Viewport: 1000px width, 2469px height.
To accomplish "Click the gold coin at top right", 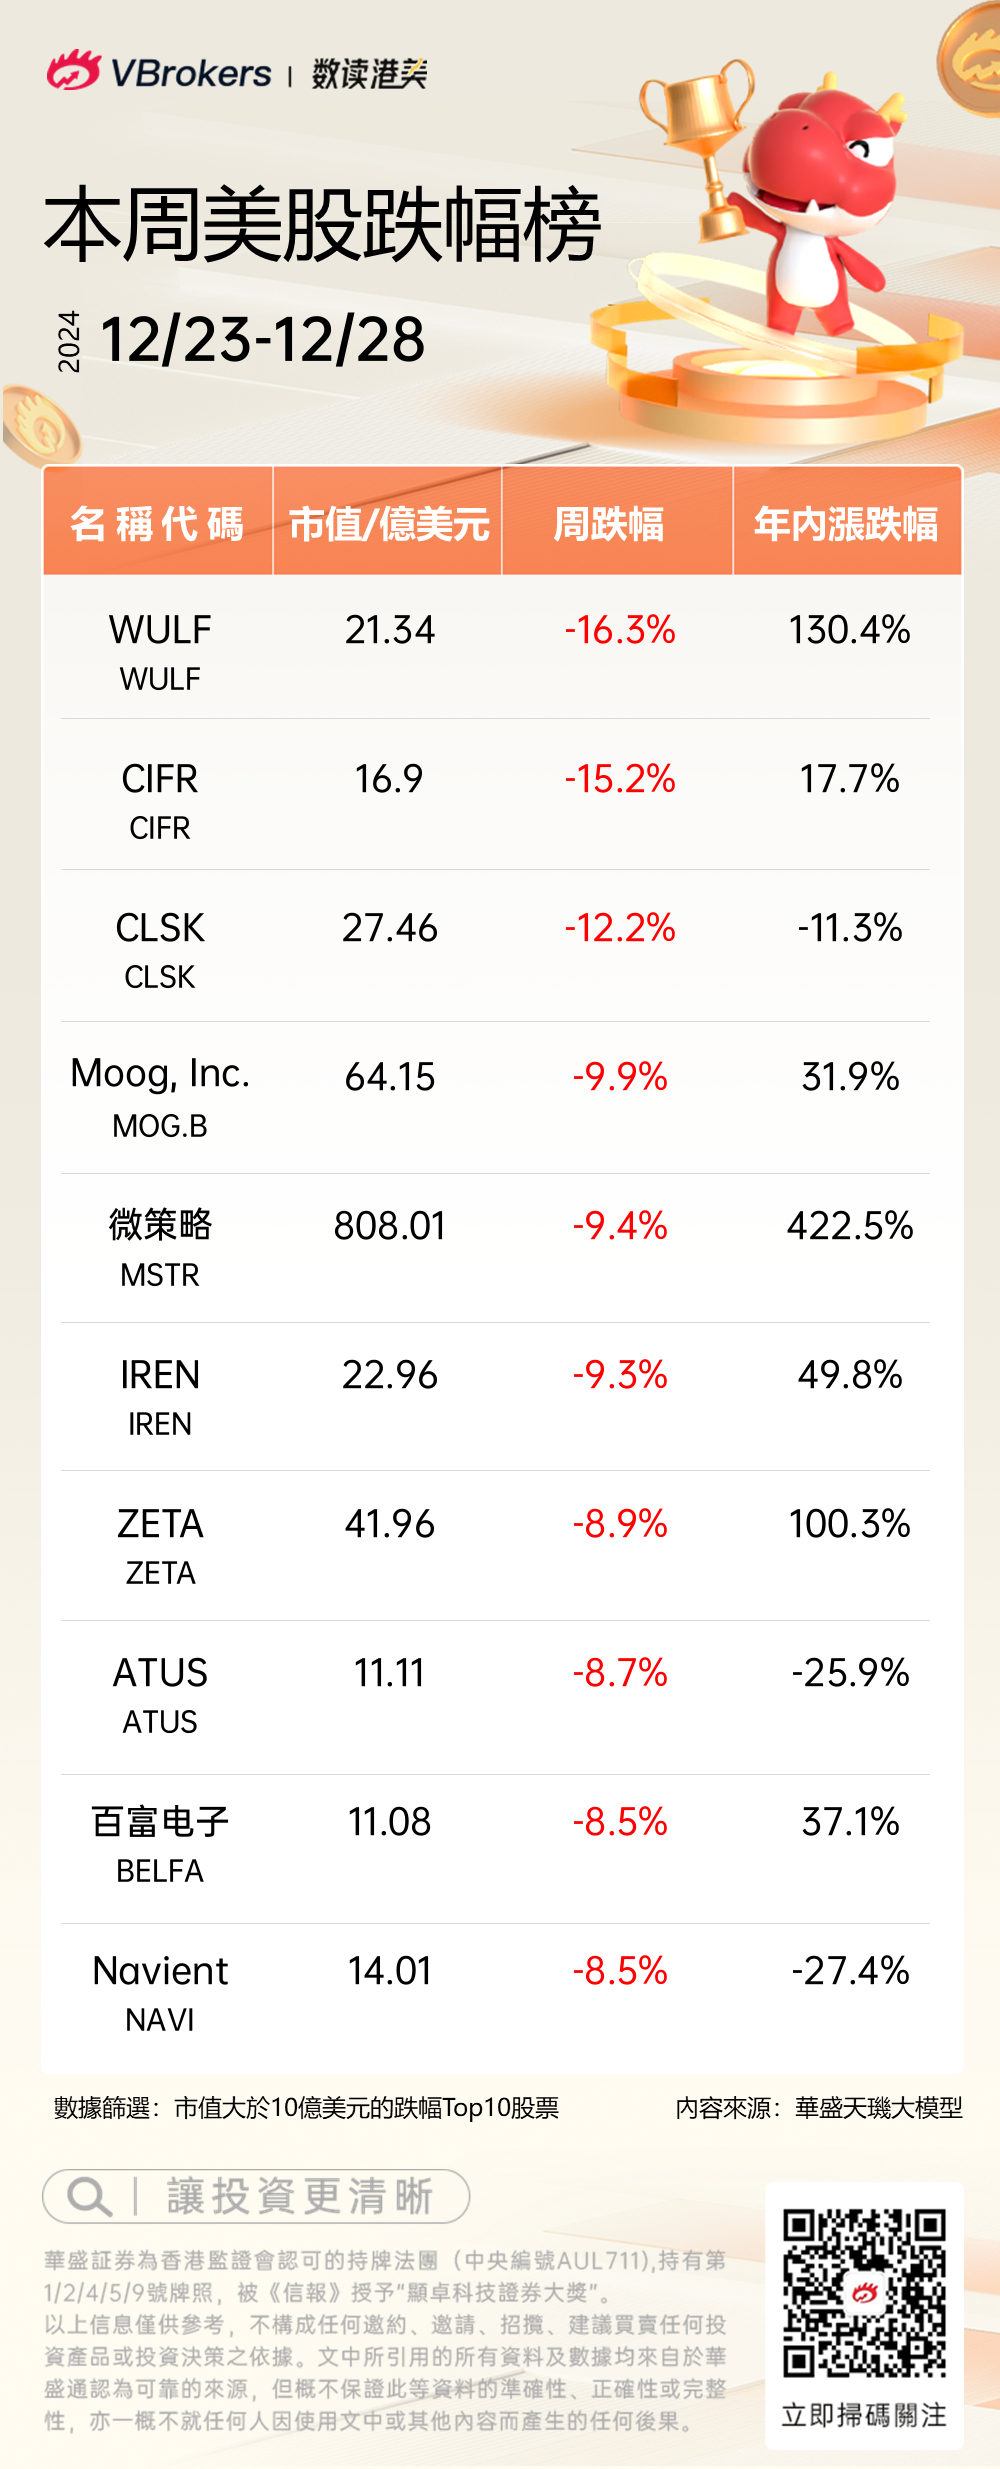I will (973, 62).
